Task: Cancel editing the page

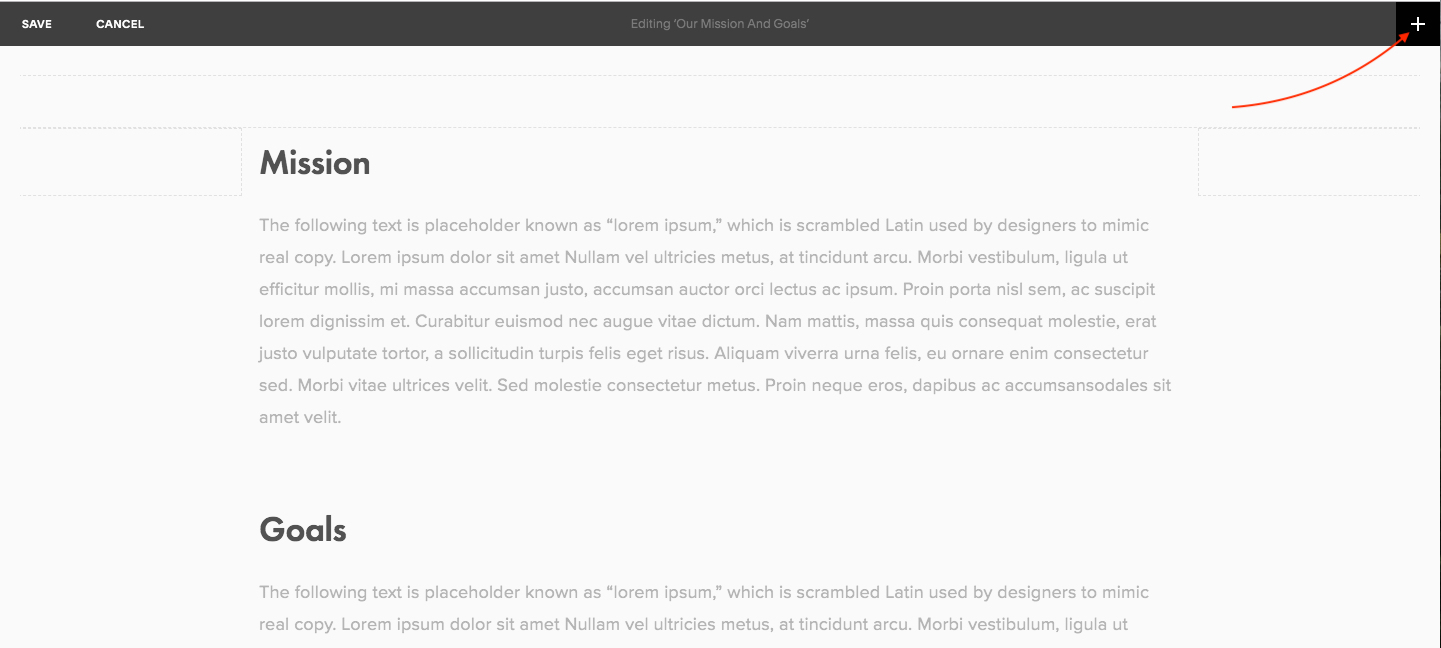Action: [120, 24]
